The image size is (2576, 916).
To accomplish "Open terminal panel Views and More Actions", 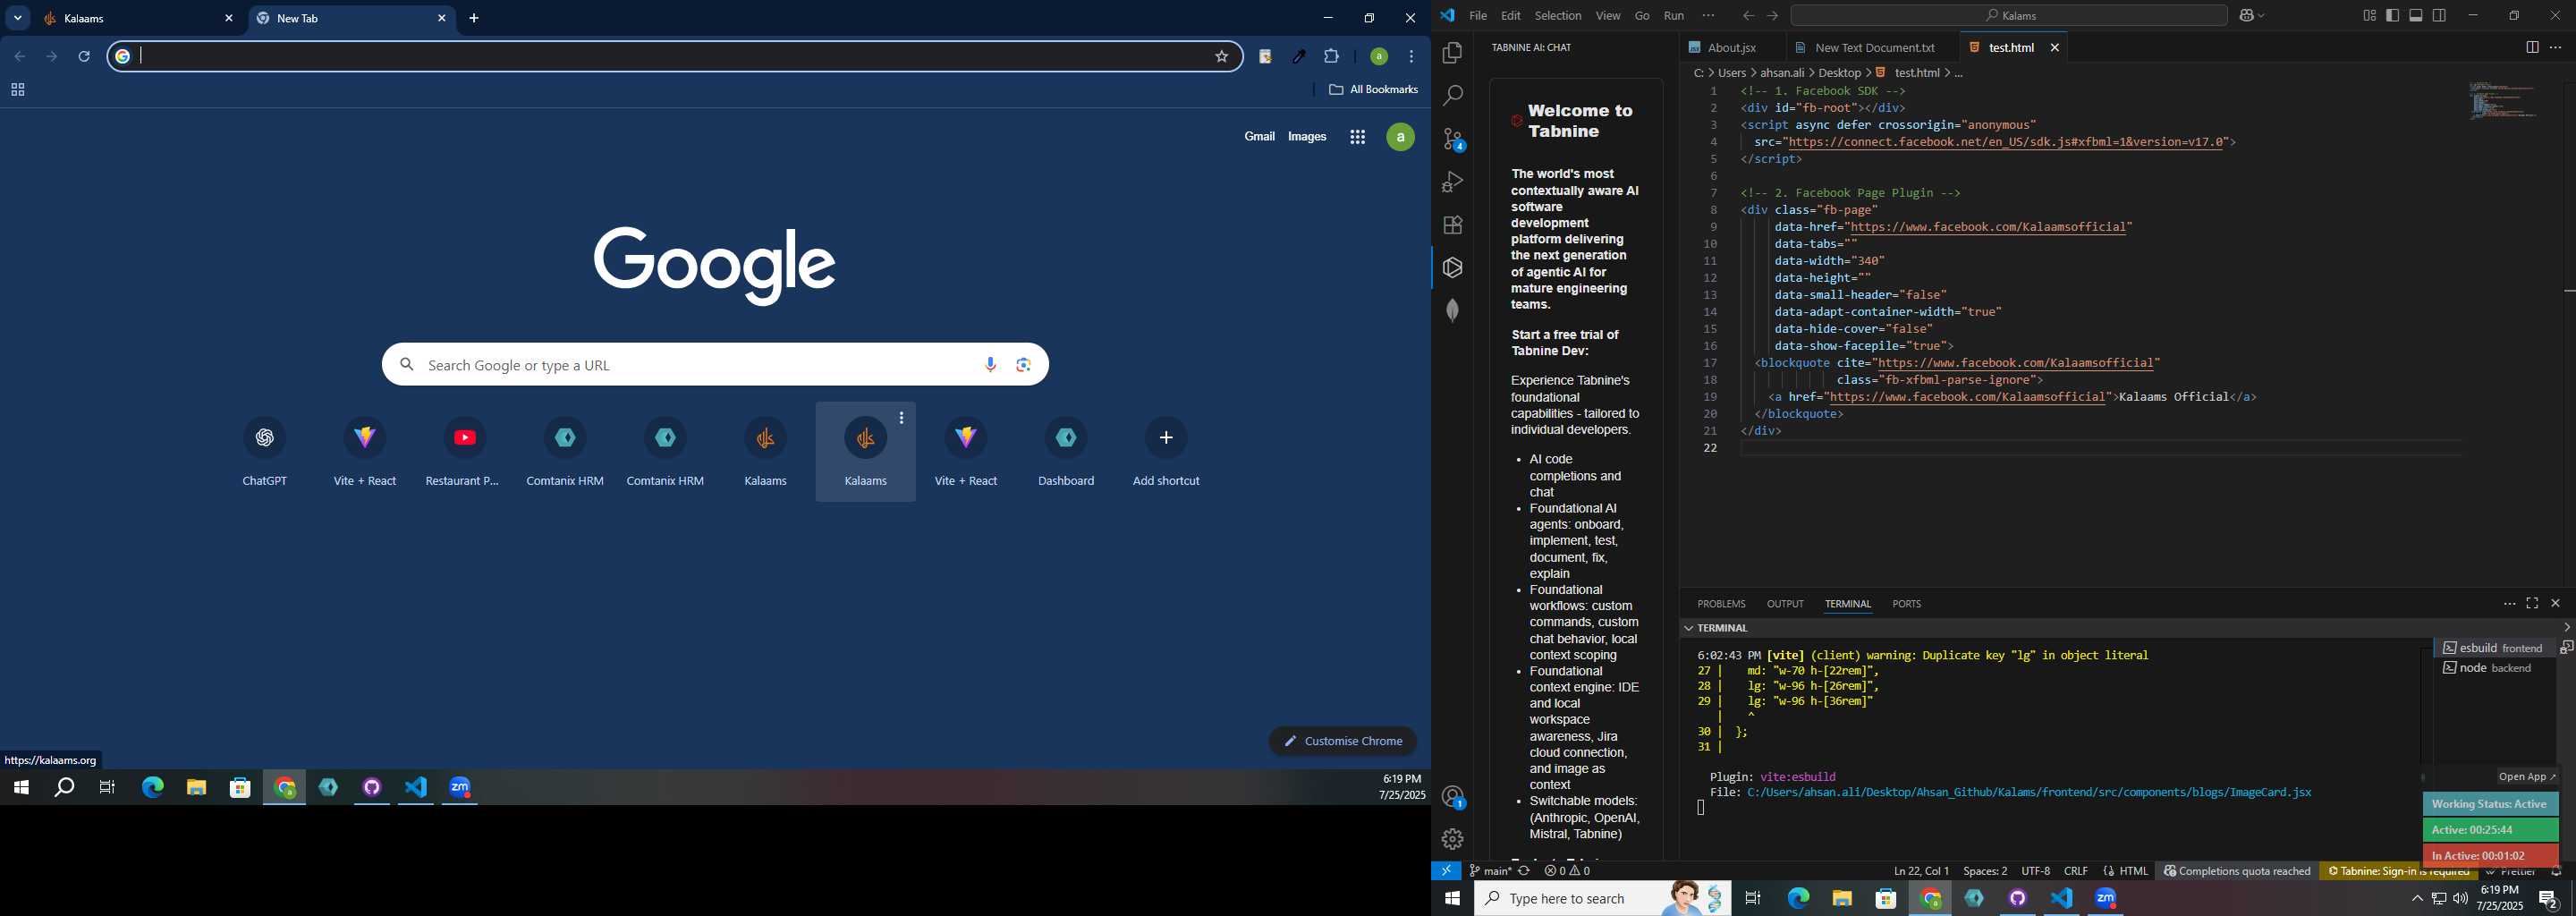I will tap(2508, 604).
